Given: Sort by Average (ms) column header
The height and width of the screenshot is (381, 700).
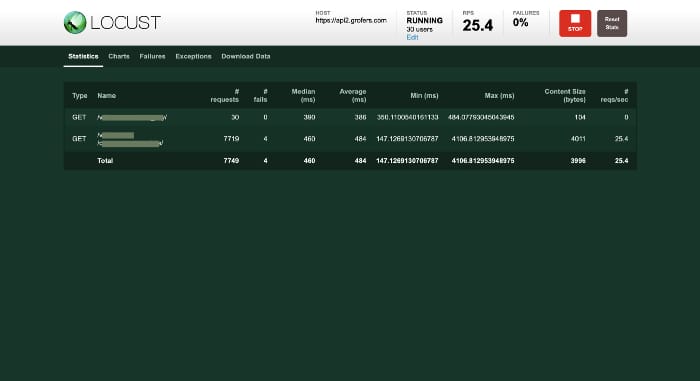Looking at the screenshot, I should (x=353, y=96).
